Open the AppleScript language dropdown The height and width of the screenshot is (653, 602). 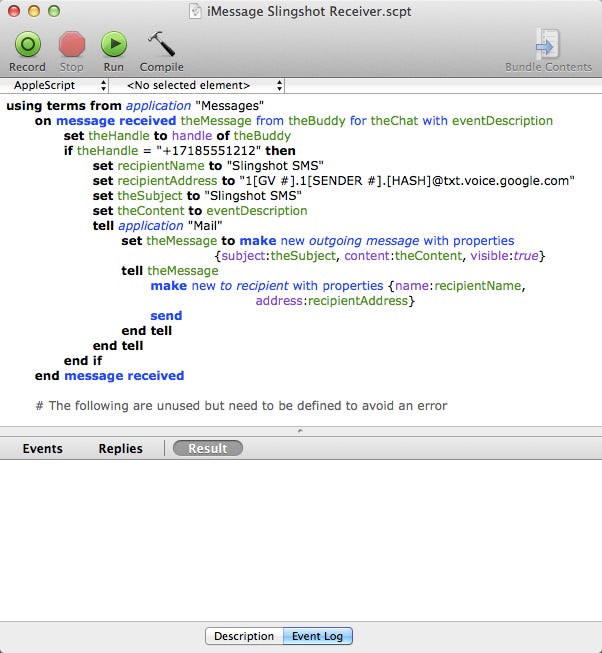pos(59,85)
